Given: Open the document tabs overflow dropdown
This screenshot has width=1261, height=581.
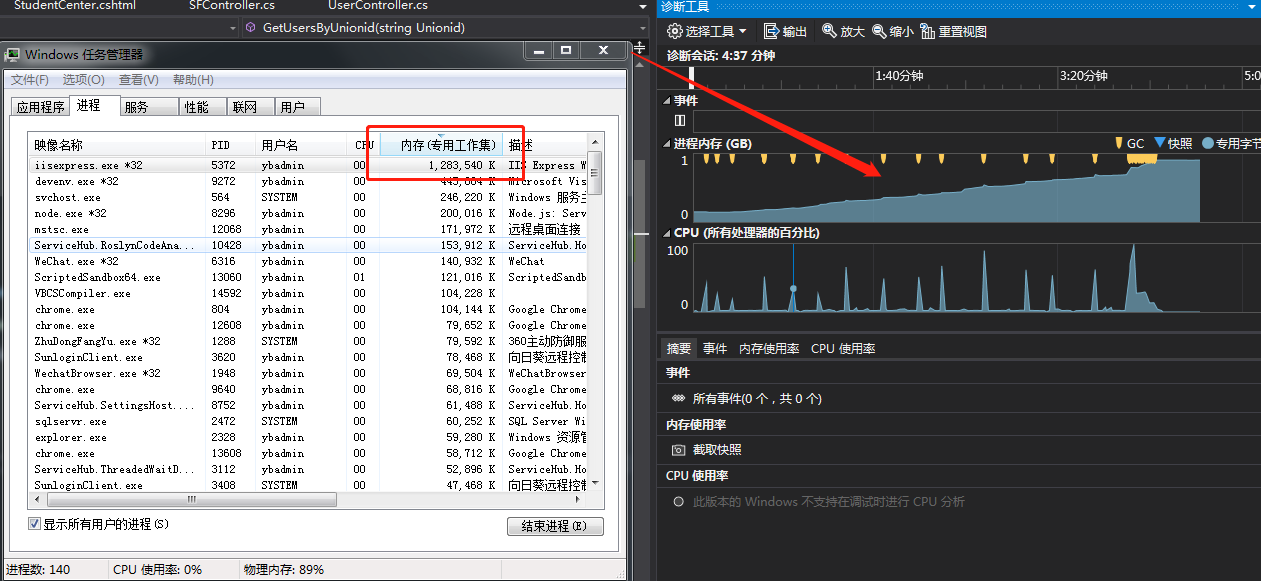Looking at the screenshot, I should 641,7.
